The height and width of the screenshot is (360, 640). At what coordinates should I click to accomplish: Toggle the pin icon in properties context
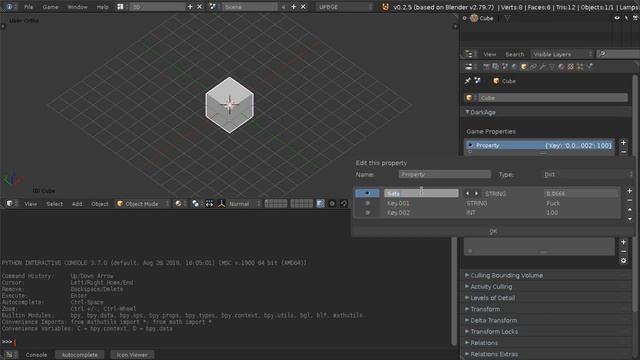click(x=468, y=81)
